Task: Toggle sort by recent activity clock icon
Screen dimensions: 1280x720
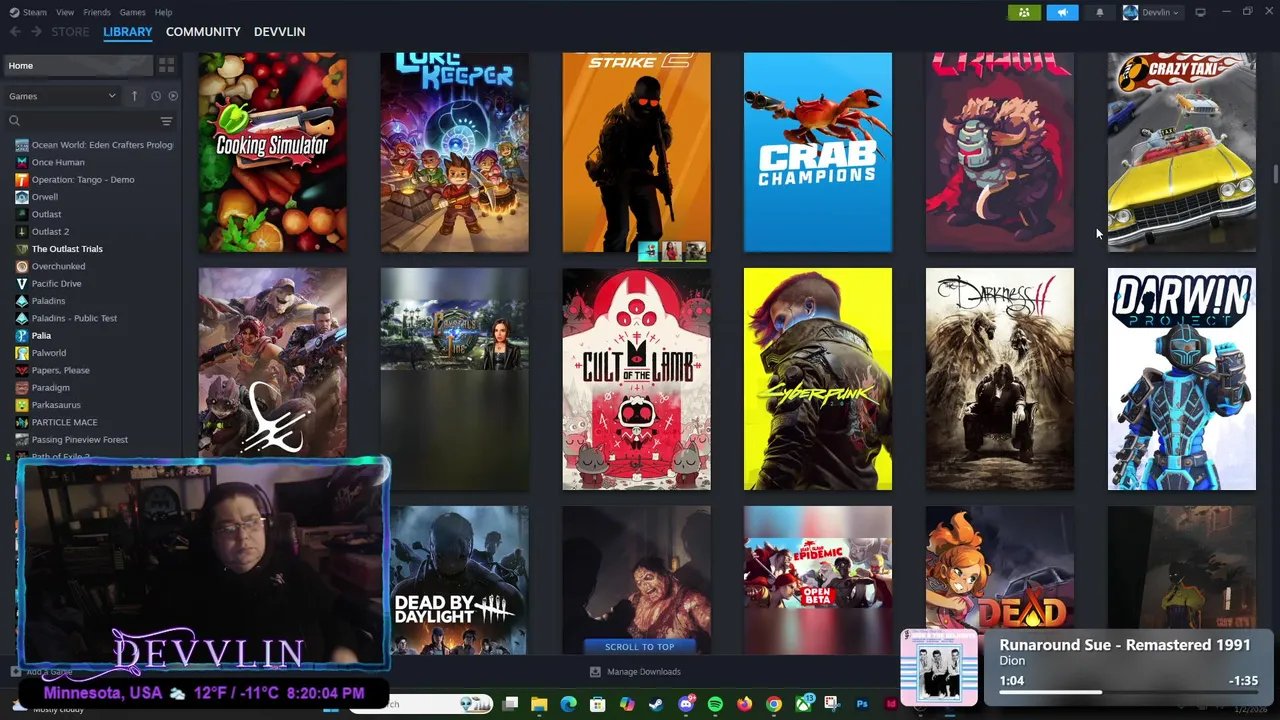Action: (156, 96)
